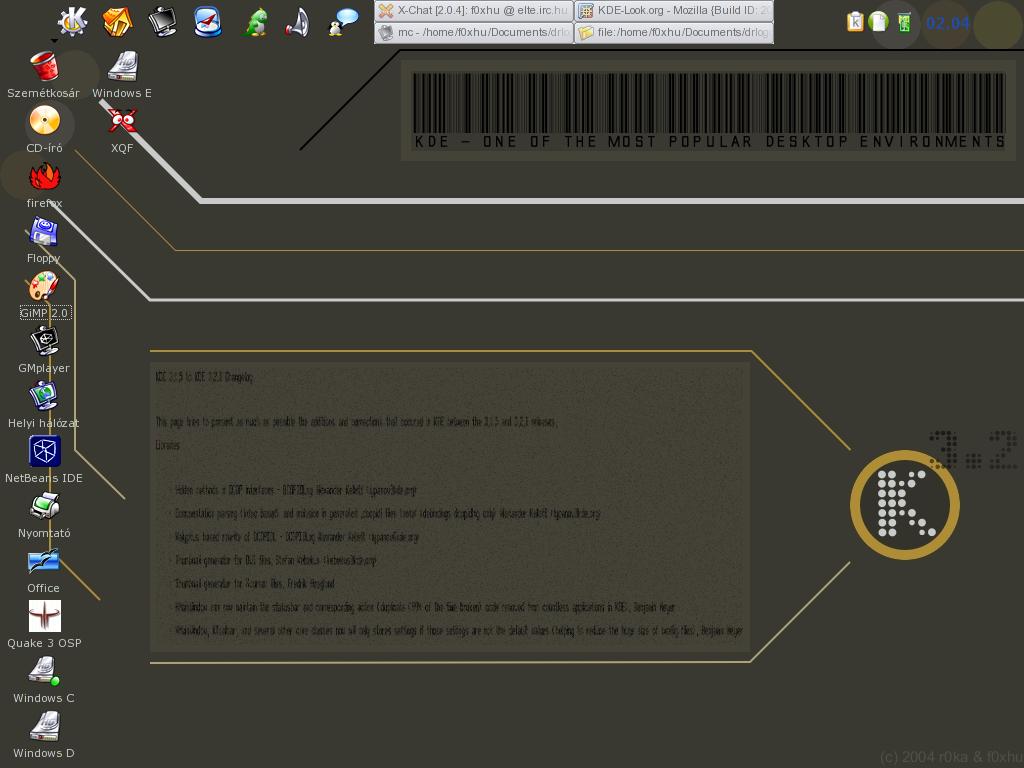The height and width of the screenshot is (768, 1024).
Task: Switch to KDE-Look.org Mozilla taskbar entry
Action: (674, 10)
